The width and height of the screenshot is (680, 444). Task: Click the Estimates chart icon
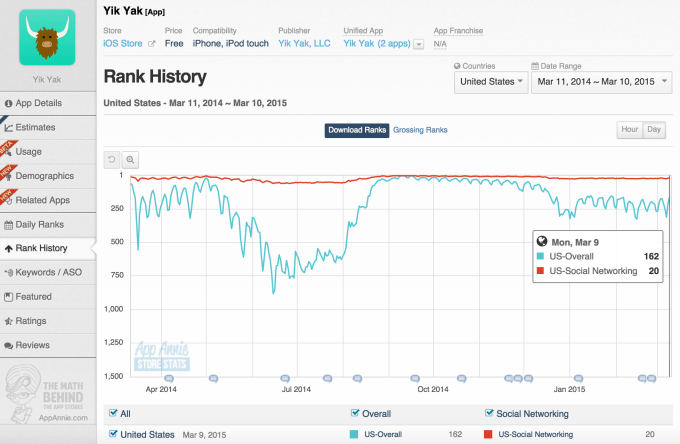8,128
